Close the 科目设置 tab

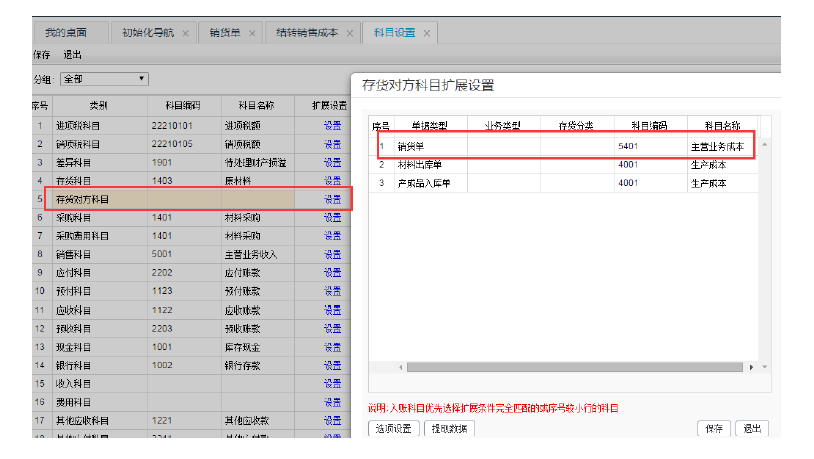click(x=427, y=33)
